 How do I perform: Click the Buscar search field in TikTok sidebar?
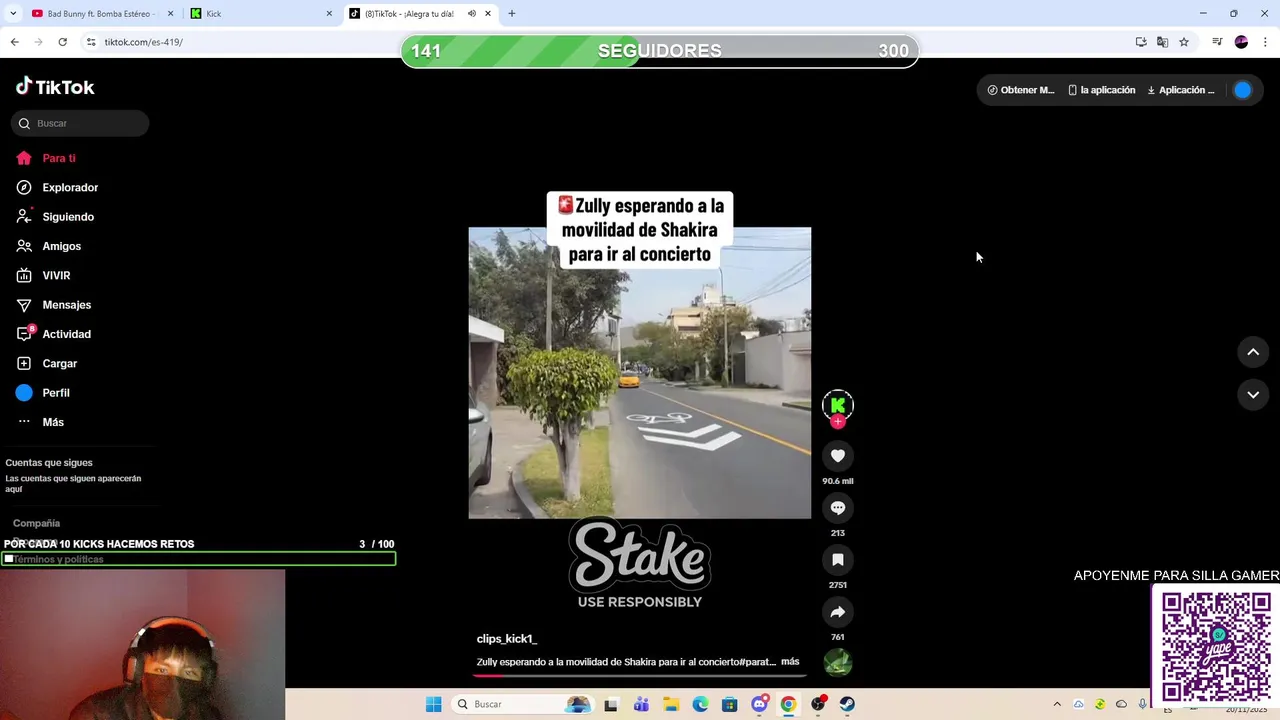pos(80,123)
